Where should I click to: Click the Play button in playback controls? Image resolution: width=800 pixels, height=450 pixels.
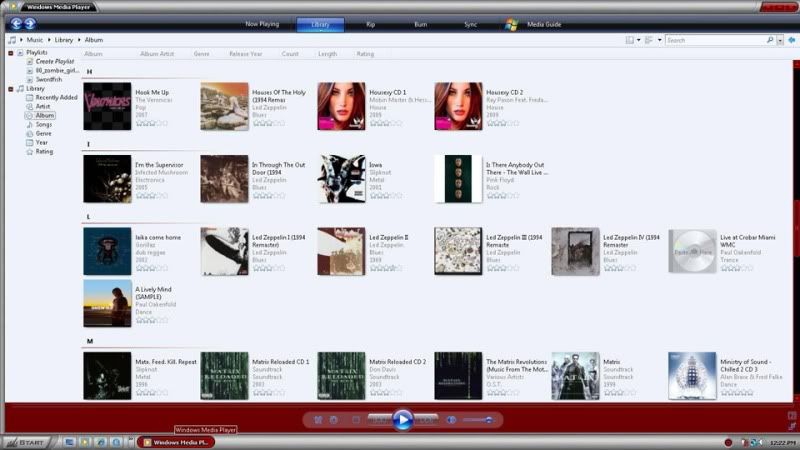(402, 420)
